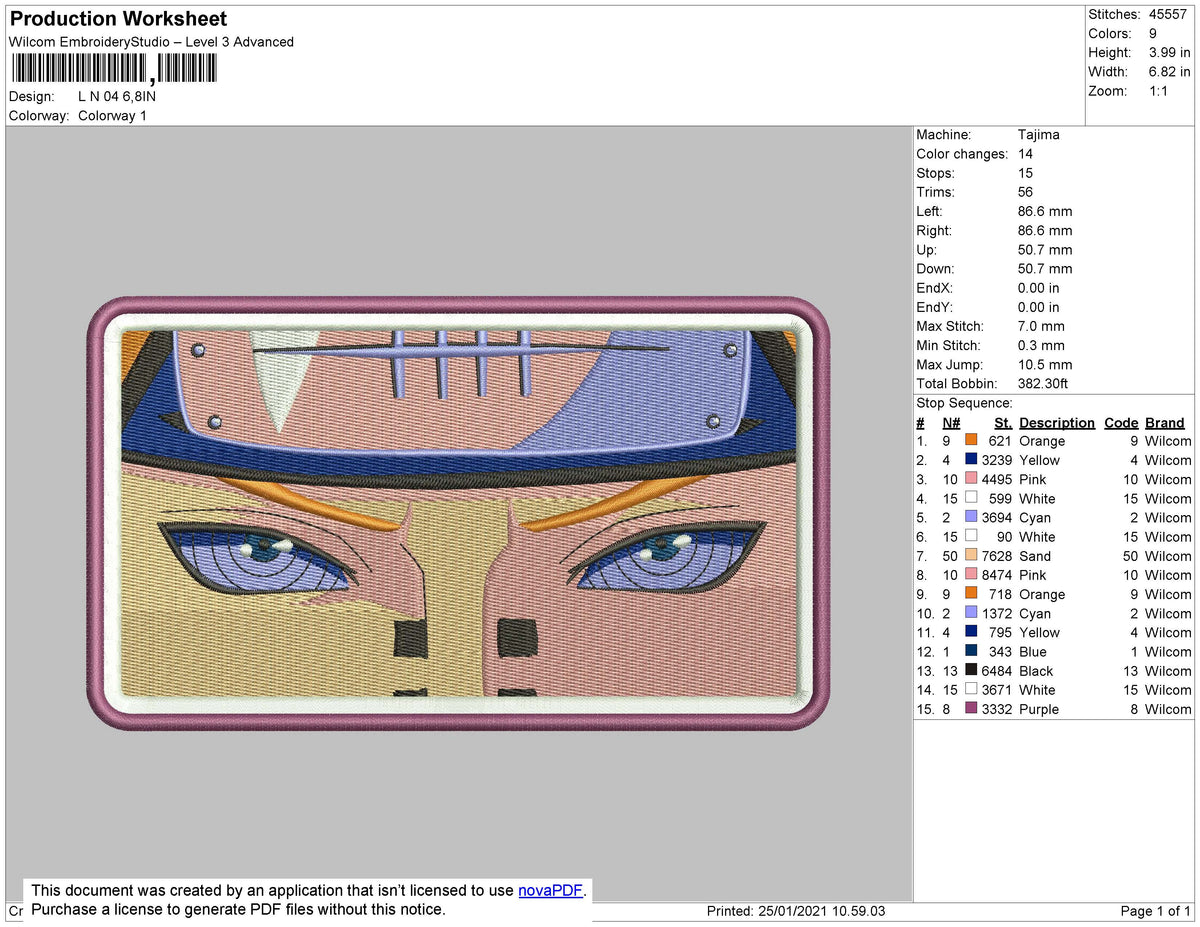Image resolution: width=1200 pixels, height=927 pixels.
Task: Select the Left value 86.6 mm
Action: click(1045, 211)
